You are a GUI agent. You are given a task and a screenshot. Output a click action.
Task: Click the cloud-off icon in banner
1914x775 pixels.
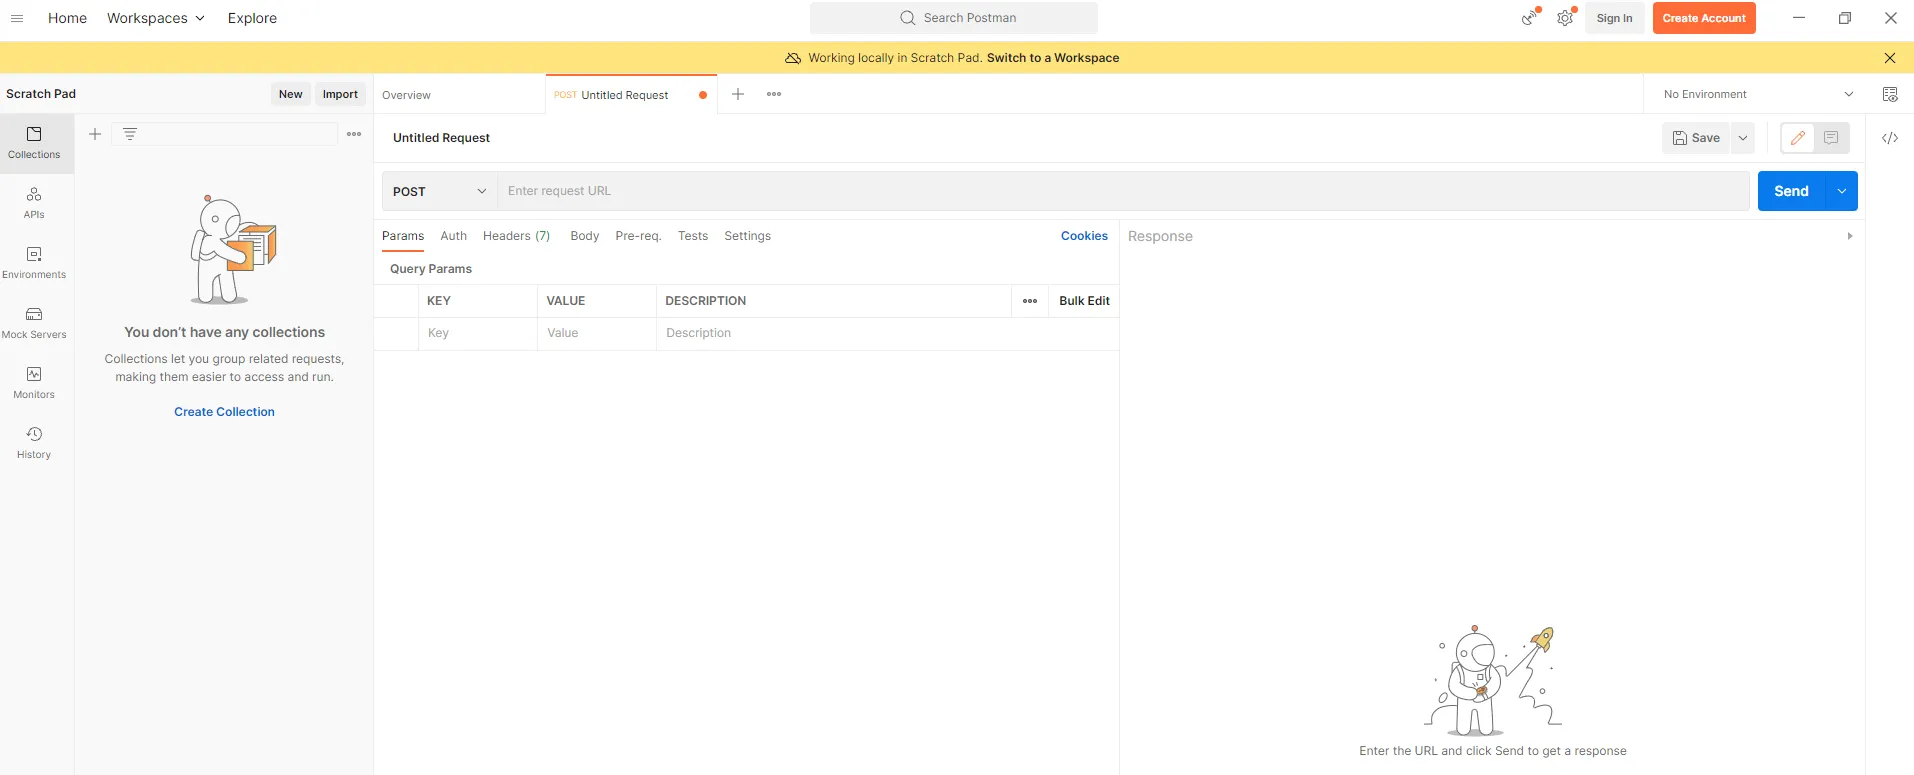click(x=793, y=58)
